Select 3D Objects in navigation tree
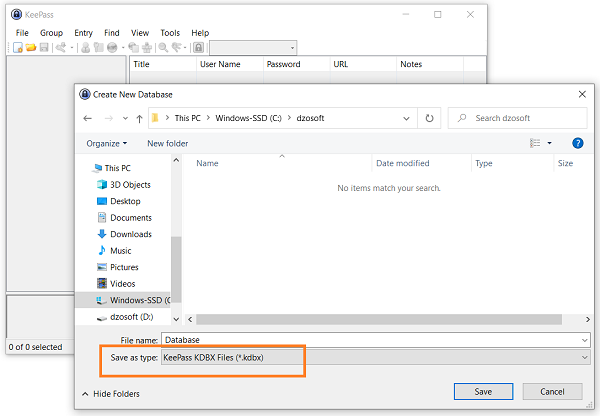The image size is (600, 416). (x=124, y=184)
